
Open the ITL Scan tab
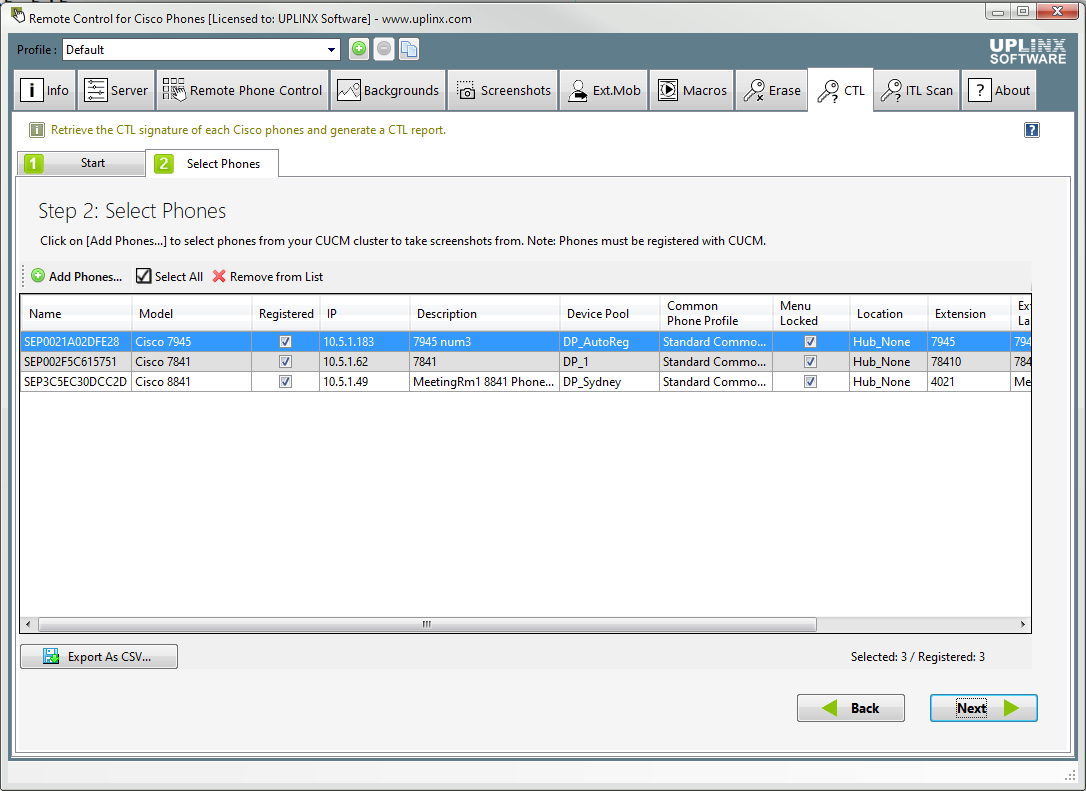click(x=916, y=90)
